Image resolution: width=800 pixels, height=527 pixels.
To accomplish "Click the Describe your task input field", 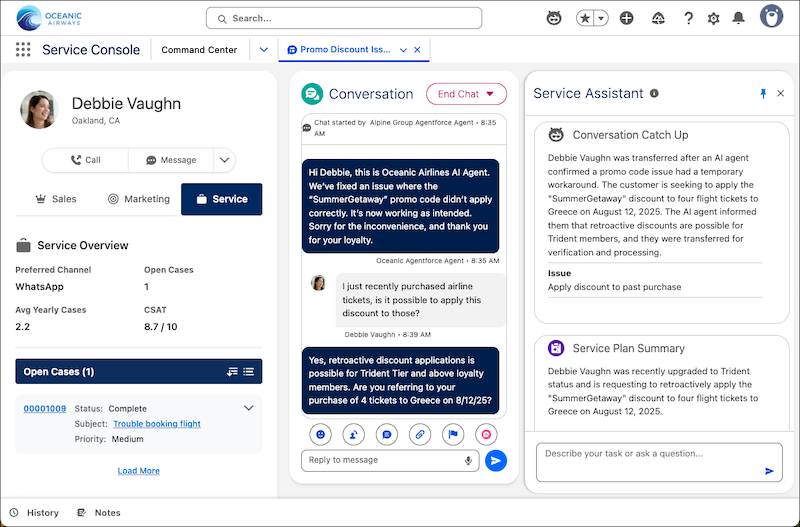I will pyautogui.click(x=659, y=462).
